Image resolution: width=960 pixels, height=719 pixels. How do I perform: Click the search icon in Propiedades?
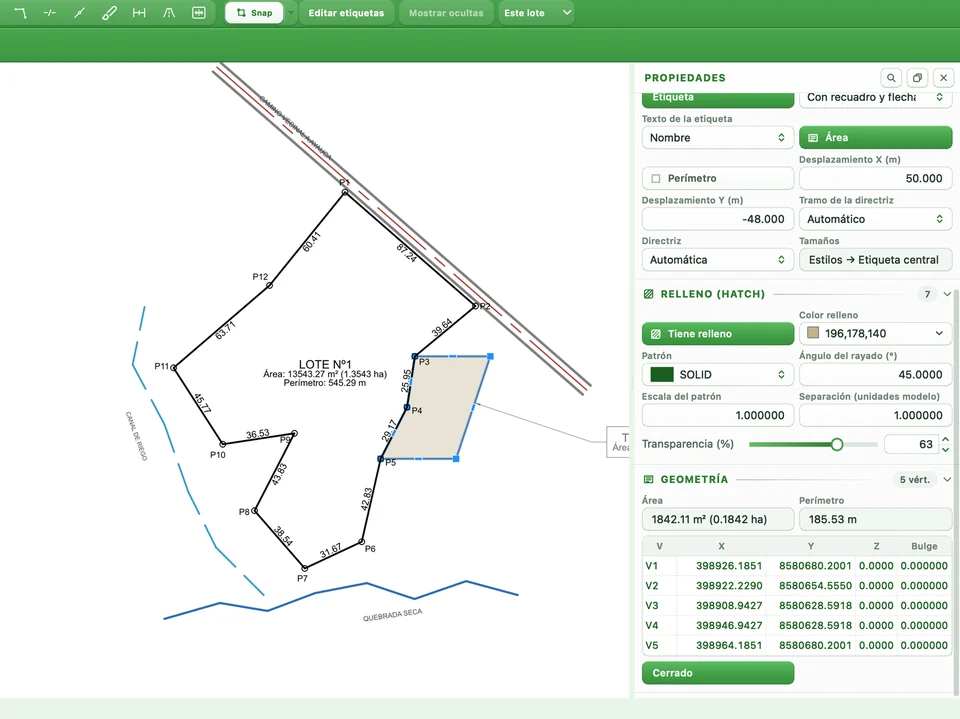pos(891,78)
